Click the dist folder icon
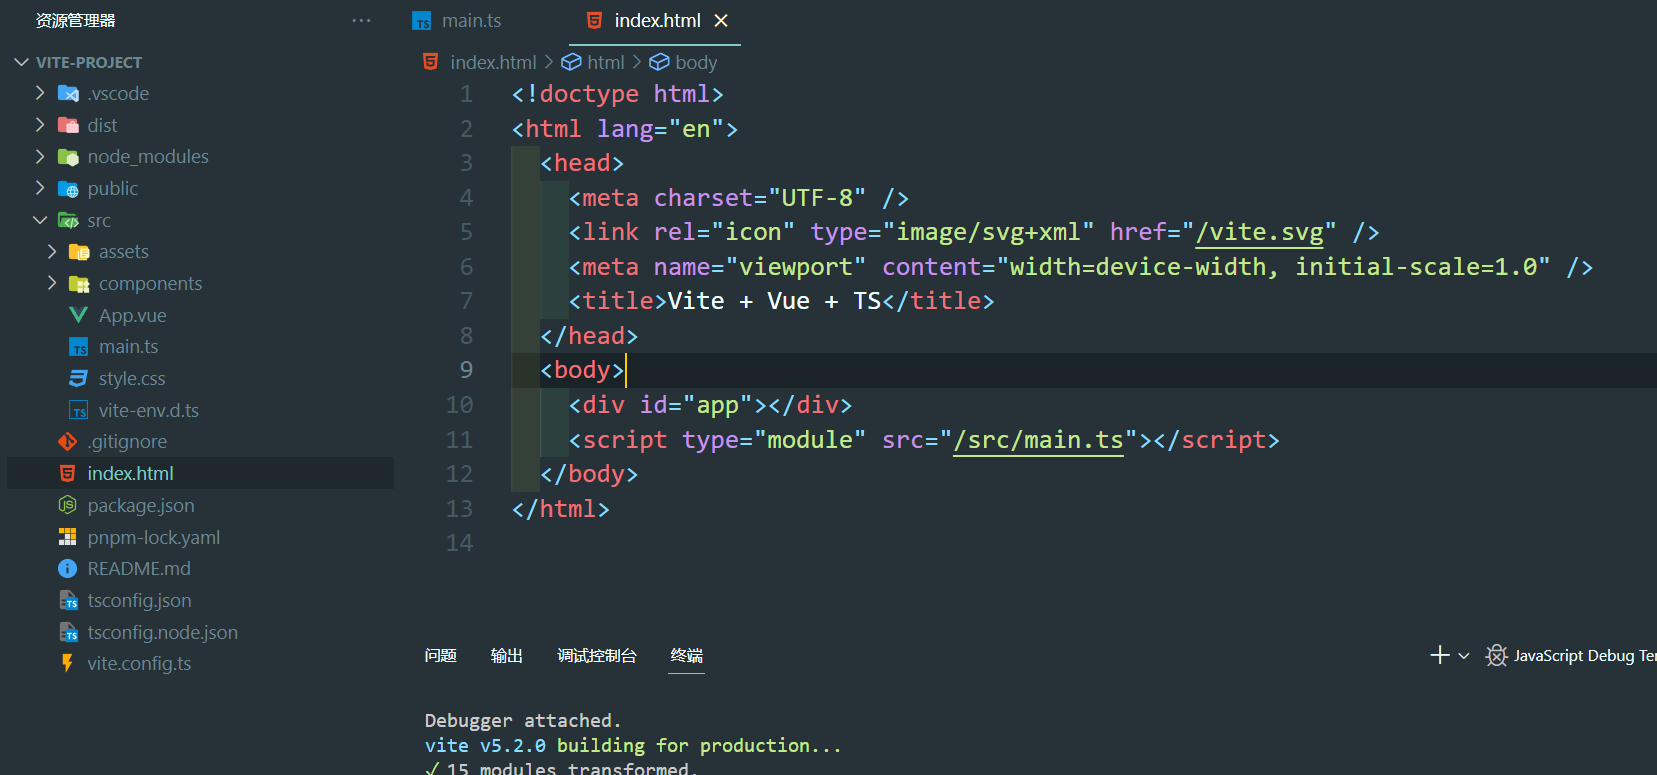This screenshot has width=1657, height=775. pos(68,126)
